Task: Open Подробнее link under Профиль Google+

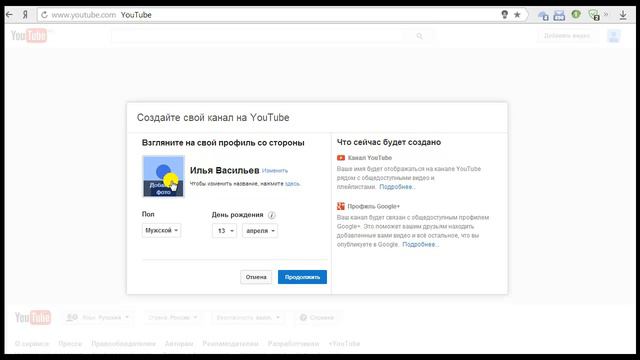Action: [420, 244]
